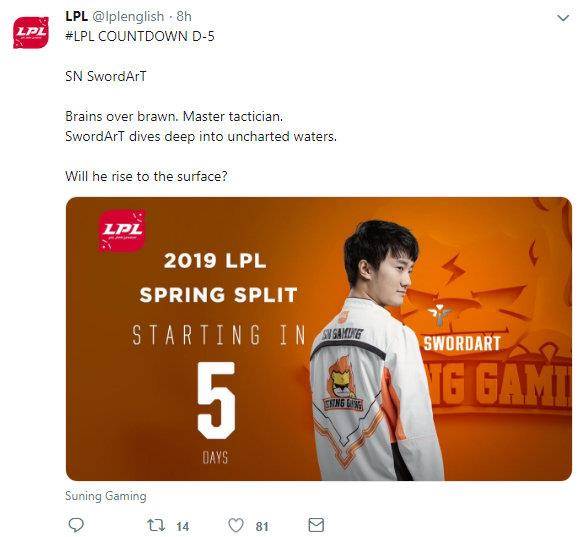The height and width of the screenshot is (537, 580).
Task: Open the LPL account name link
Action: (77, 16)
